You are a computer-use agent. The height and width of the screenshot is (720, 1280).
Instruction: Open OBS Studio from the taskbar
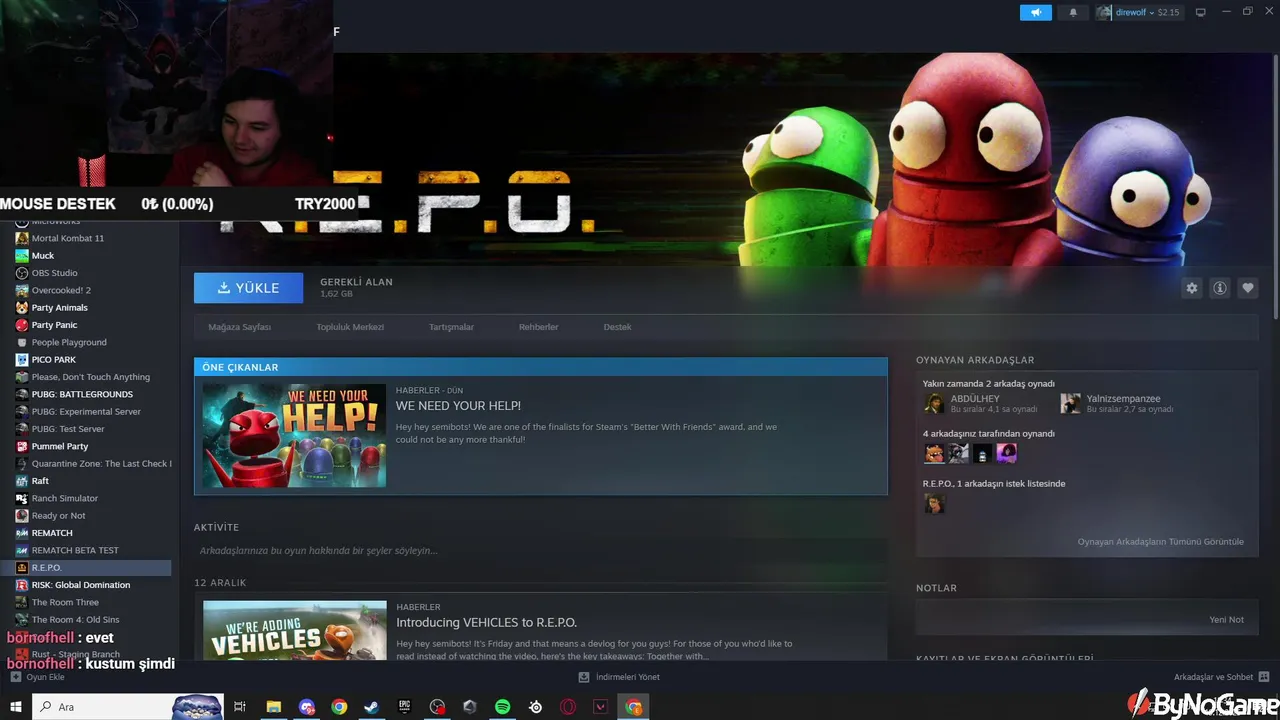pos(437,707)
